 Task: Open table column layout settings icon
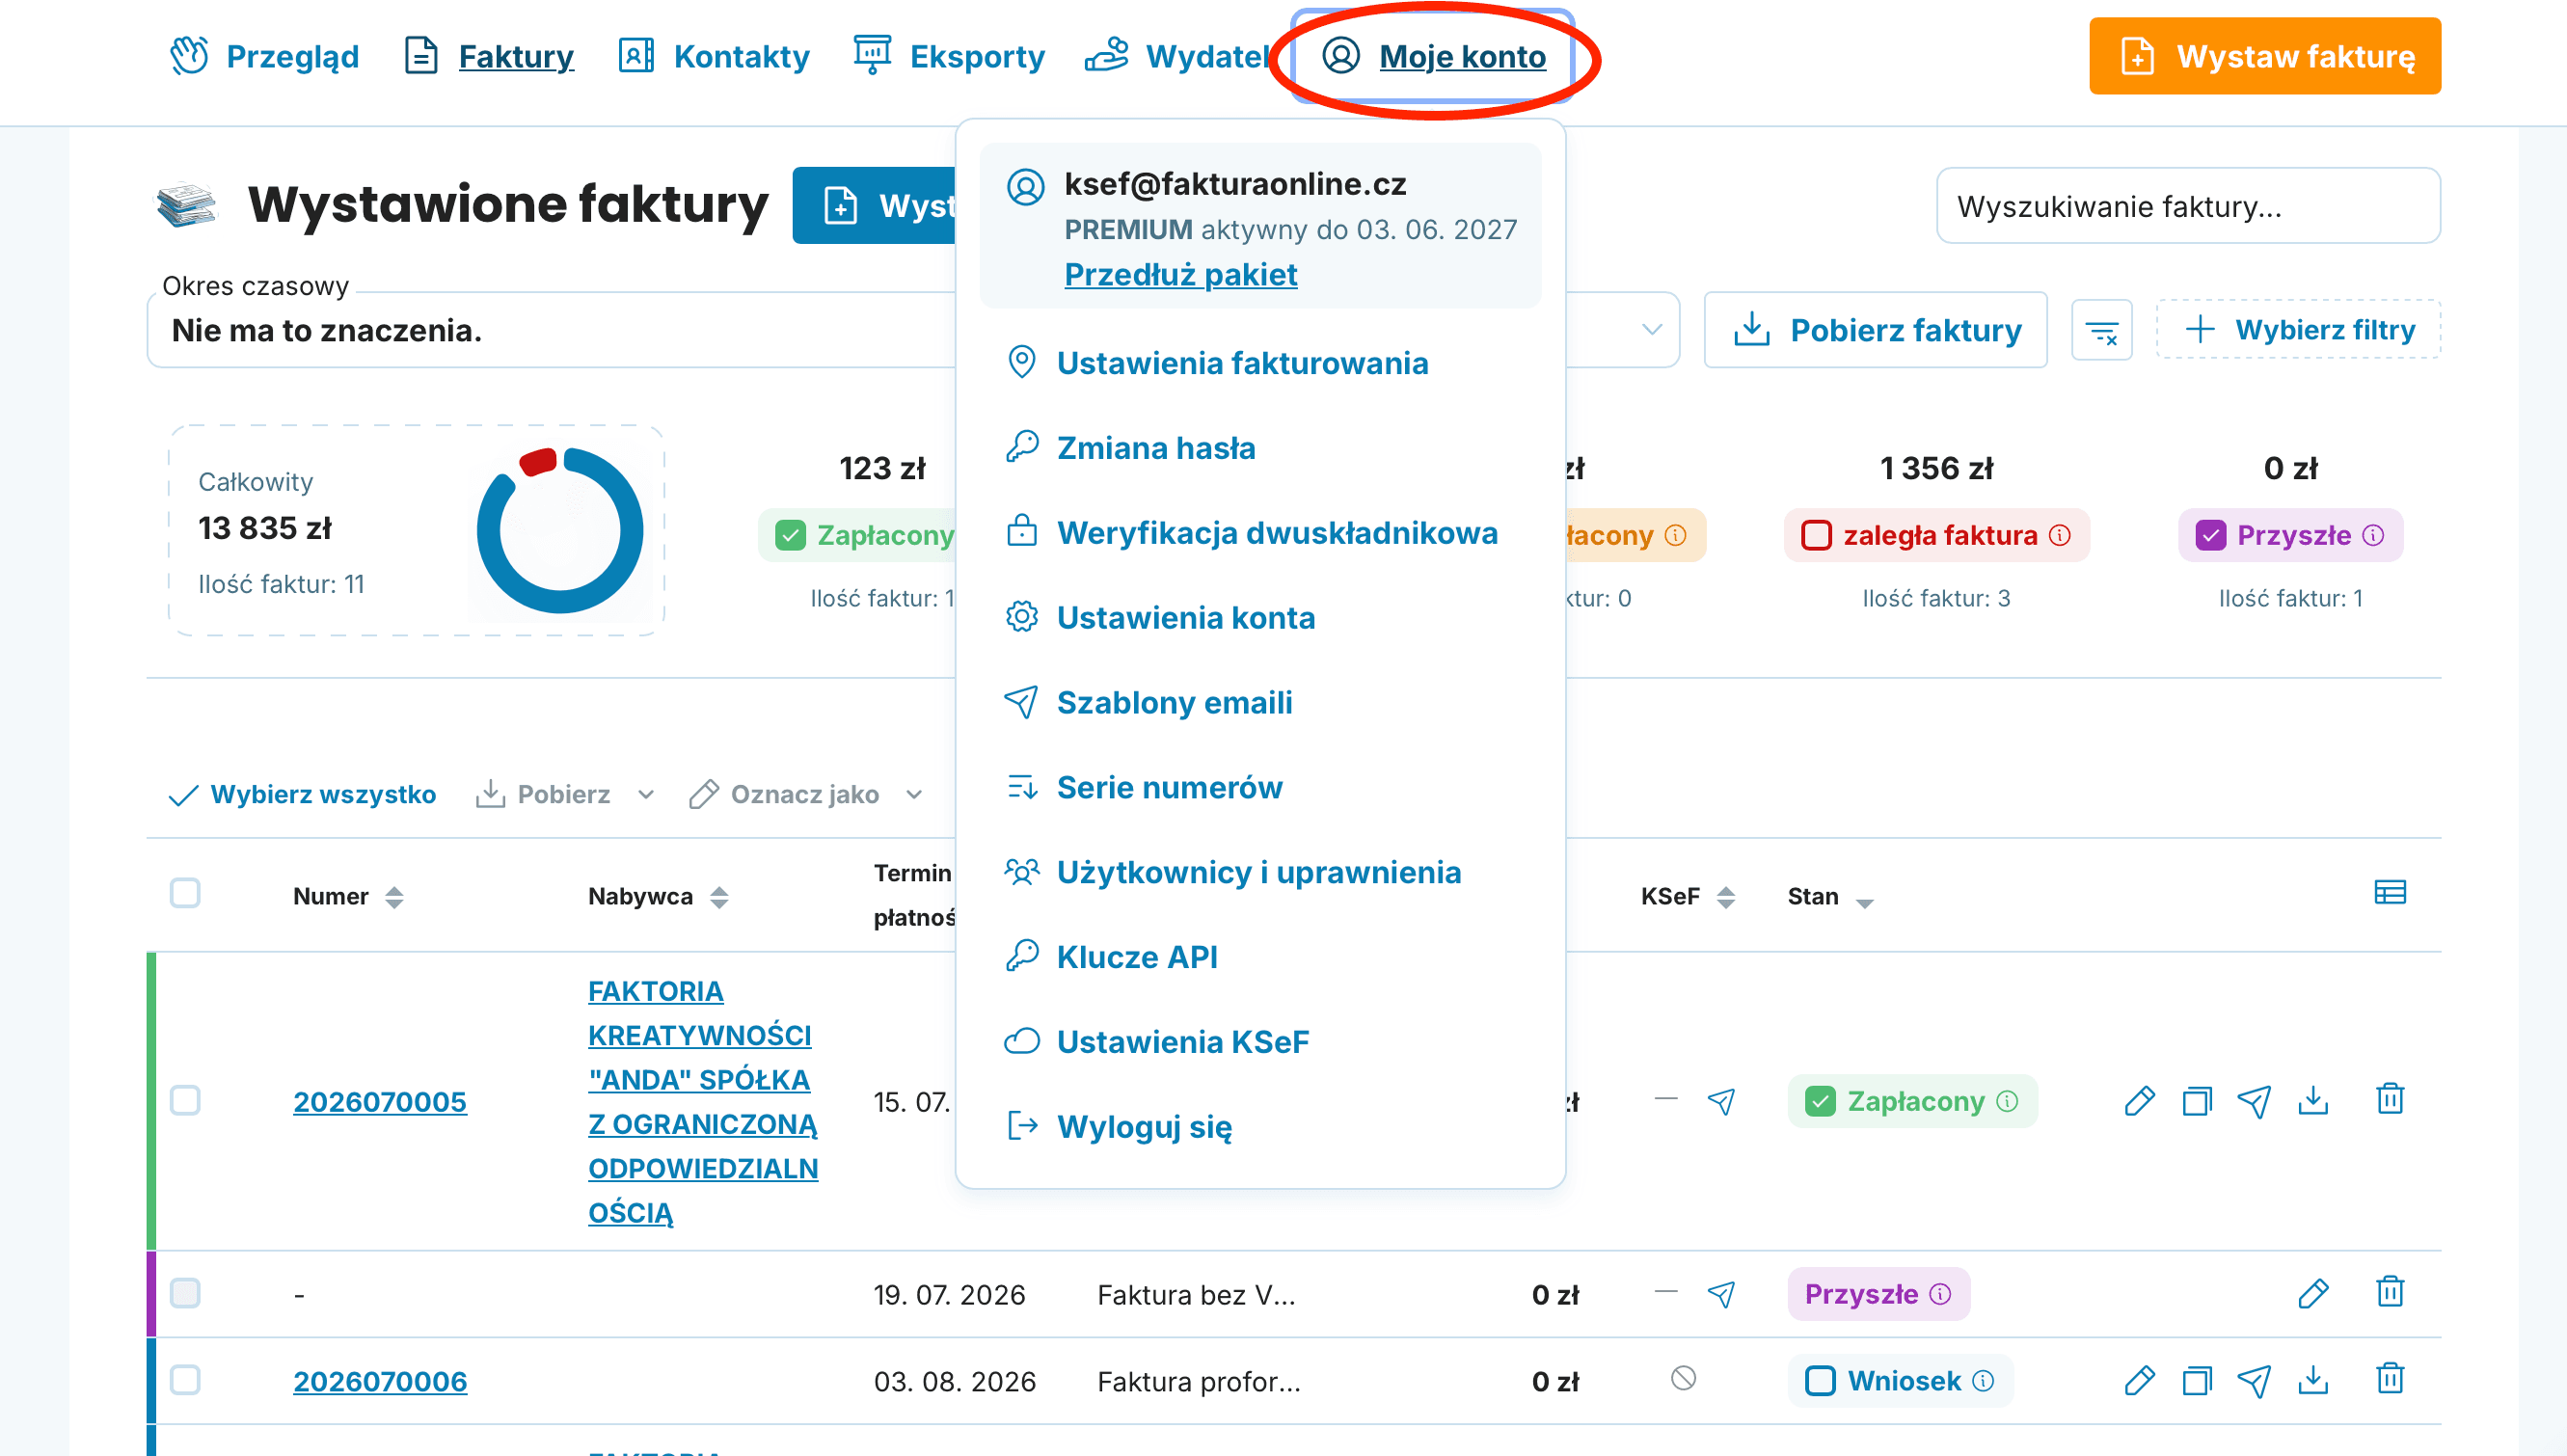point(2390,892)
